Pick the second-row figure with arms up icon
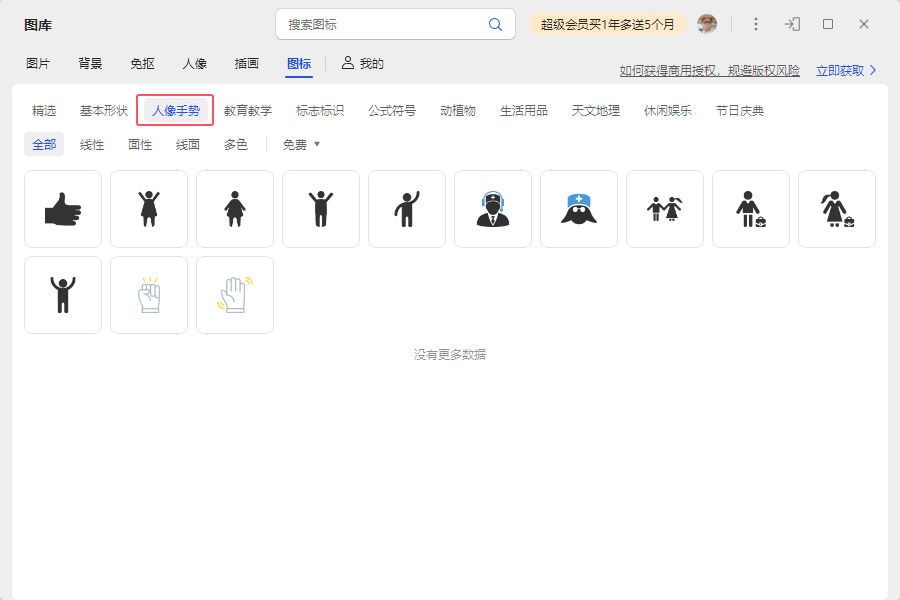 pyautogui.click(x=63, y=295)
